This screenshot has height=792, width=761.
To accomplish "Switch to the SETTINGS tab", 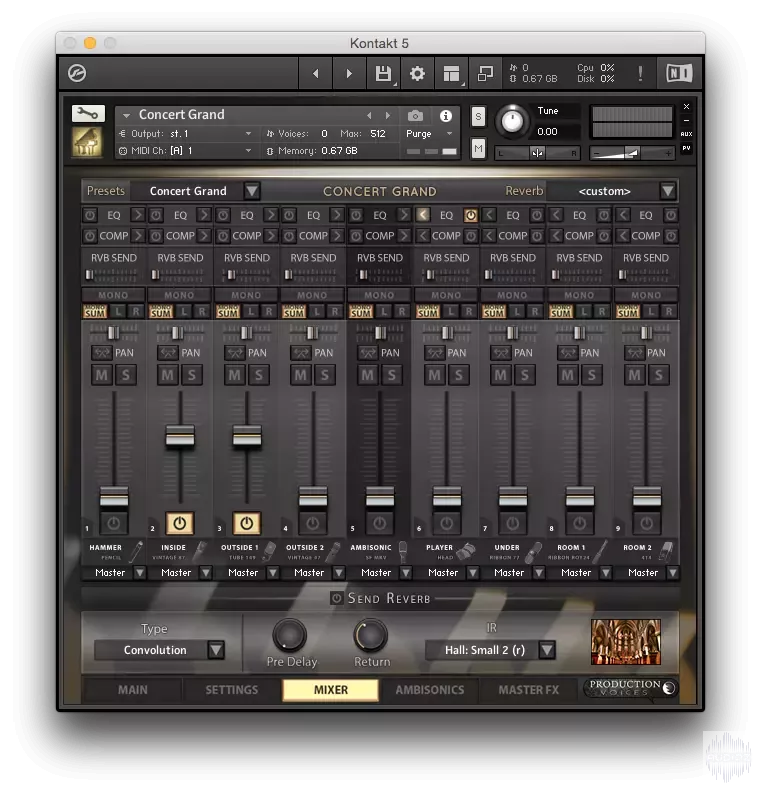I will click(232, 690).
